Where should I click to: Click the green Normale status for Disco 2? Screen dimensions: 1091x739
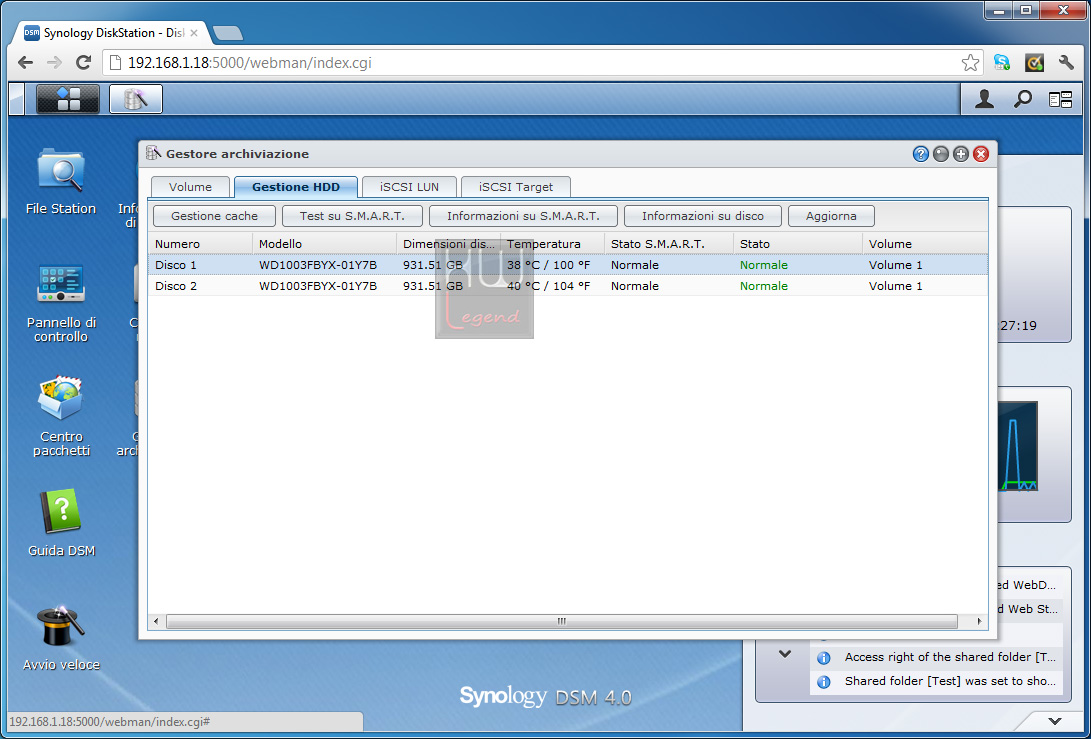coord(763,286)
